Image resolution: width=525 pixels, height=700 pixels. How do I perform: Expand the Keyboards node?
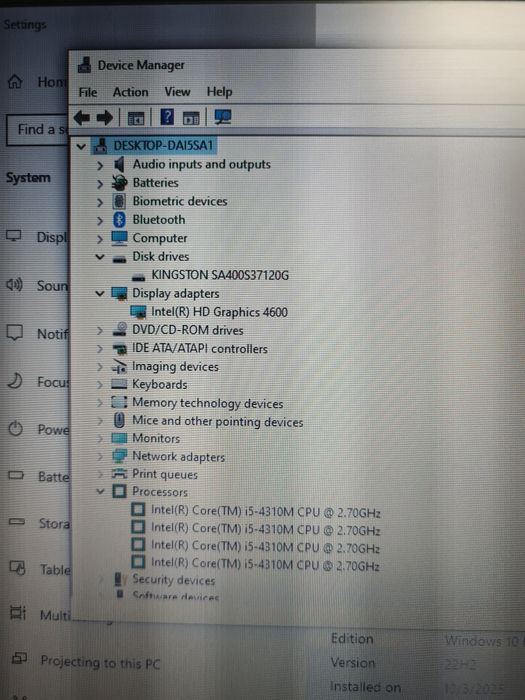click(100, 385)
